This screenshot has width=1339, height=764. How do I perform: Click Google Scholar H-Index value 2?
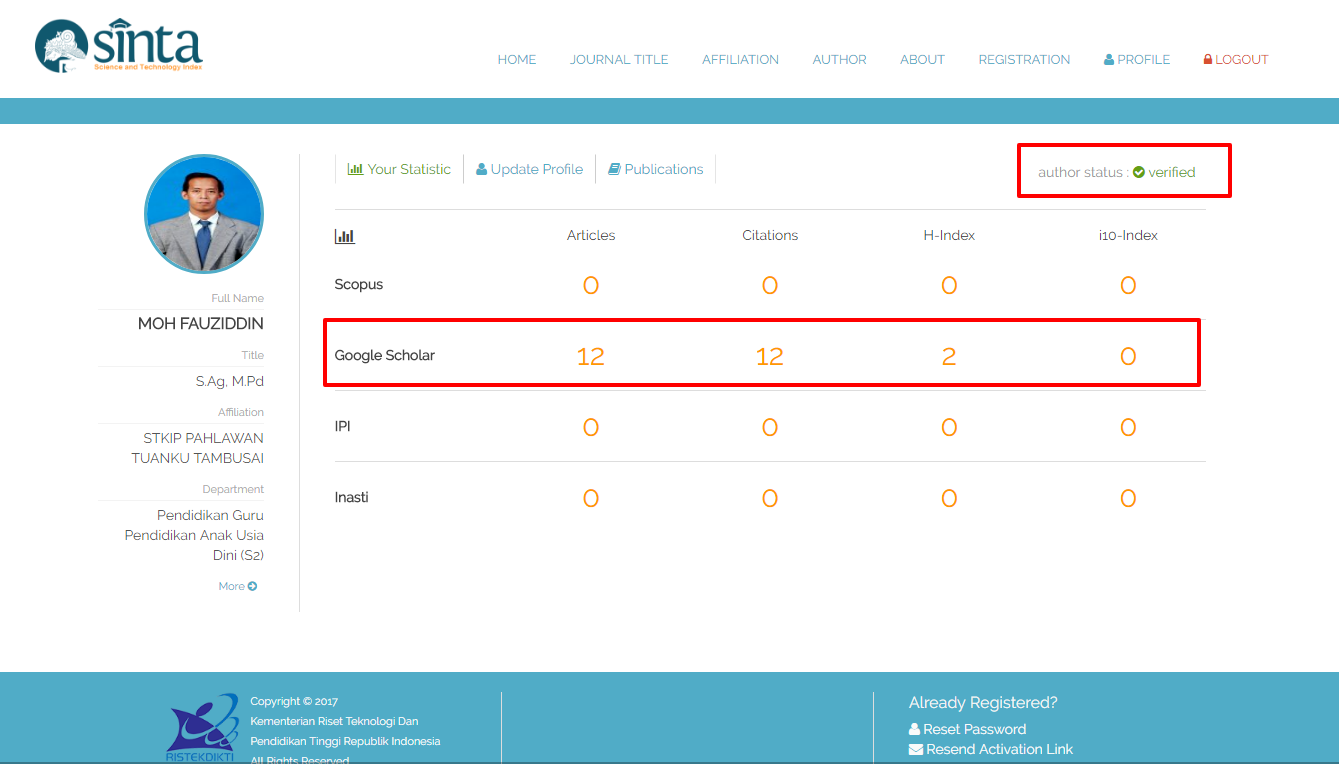pos(949,356)
